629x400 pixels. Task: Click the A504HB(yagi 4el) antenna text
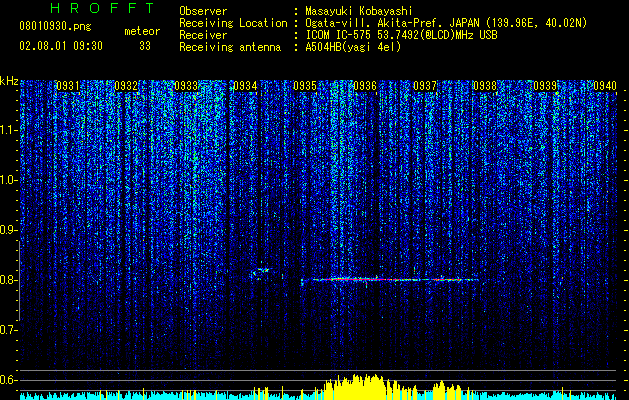353,47
